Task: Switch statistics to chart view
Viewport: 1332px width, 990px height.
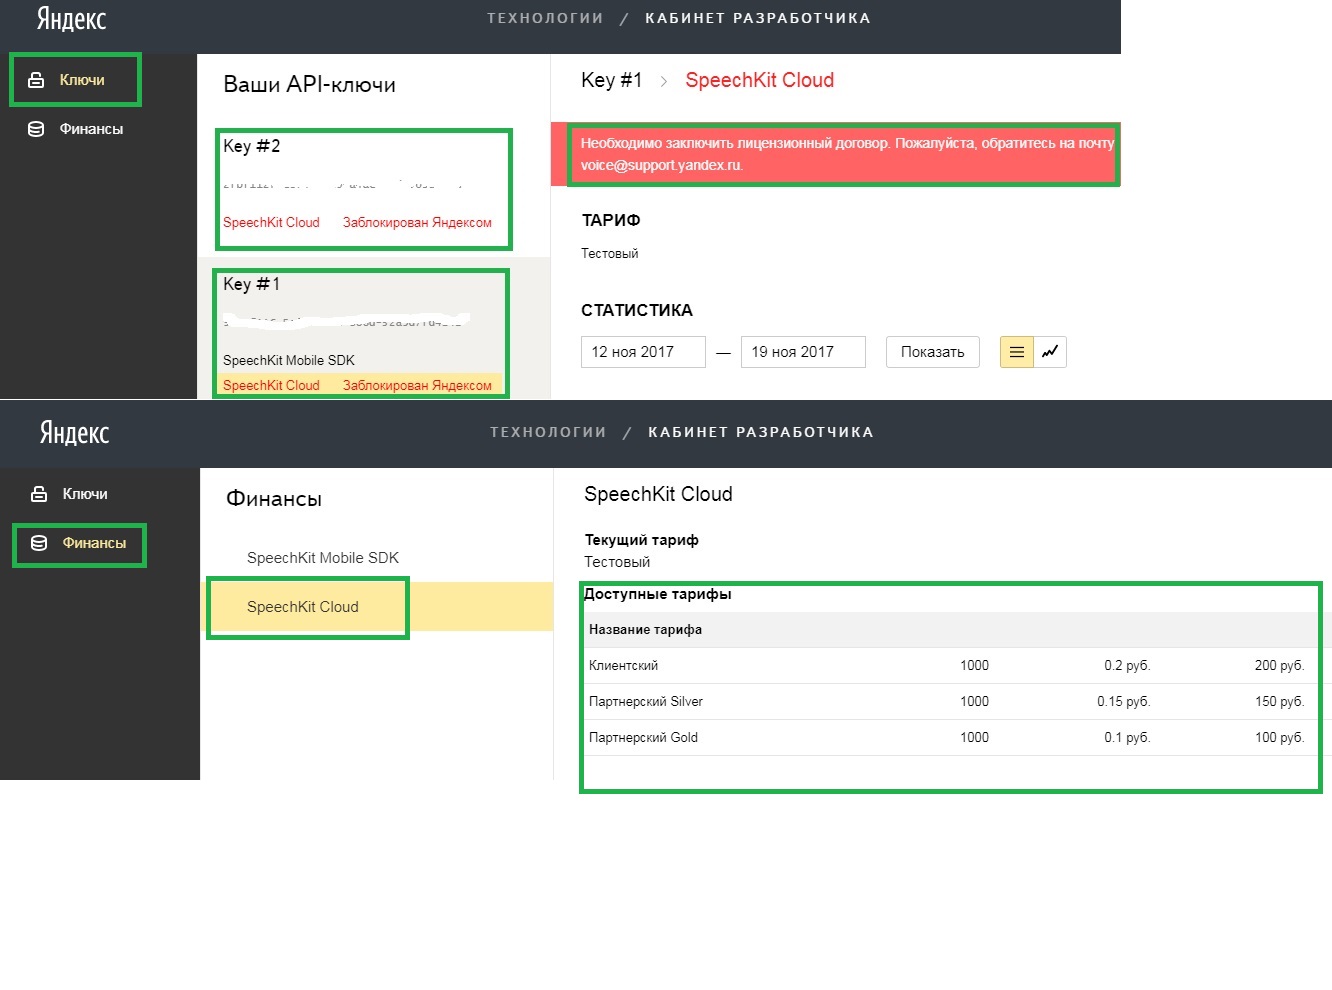Action: (x=1050, y=352)
